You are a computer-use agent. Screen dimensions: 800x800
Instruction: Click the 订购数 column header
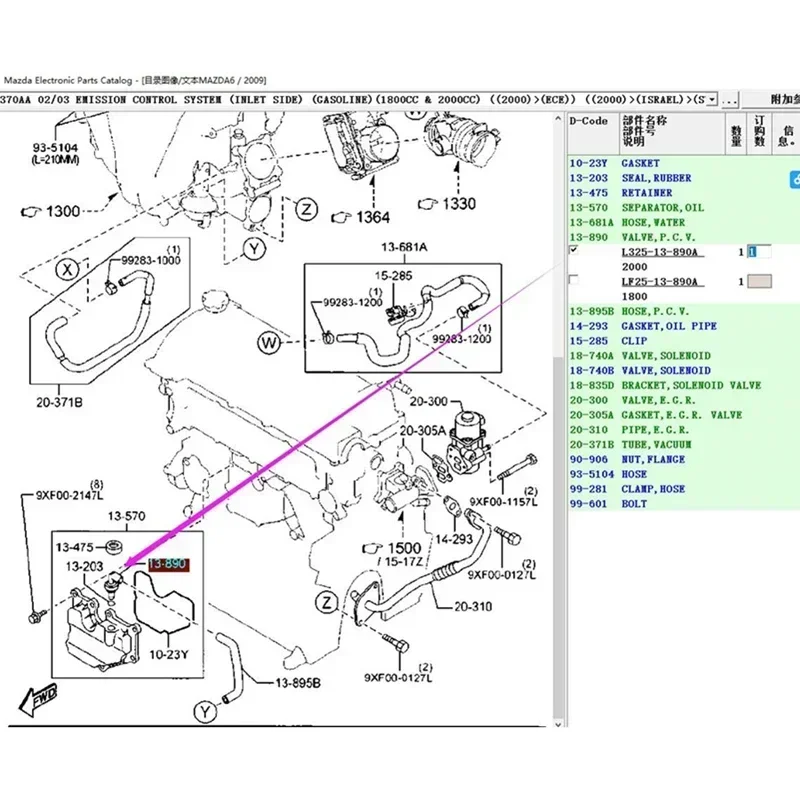click(x=760, y=133)
